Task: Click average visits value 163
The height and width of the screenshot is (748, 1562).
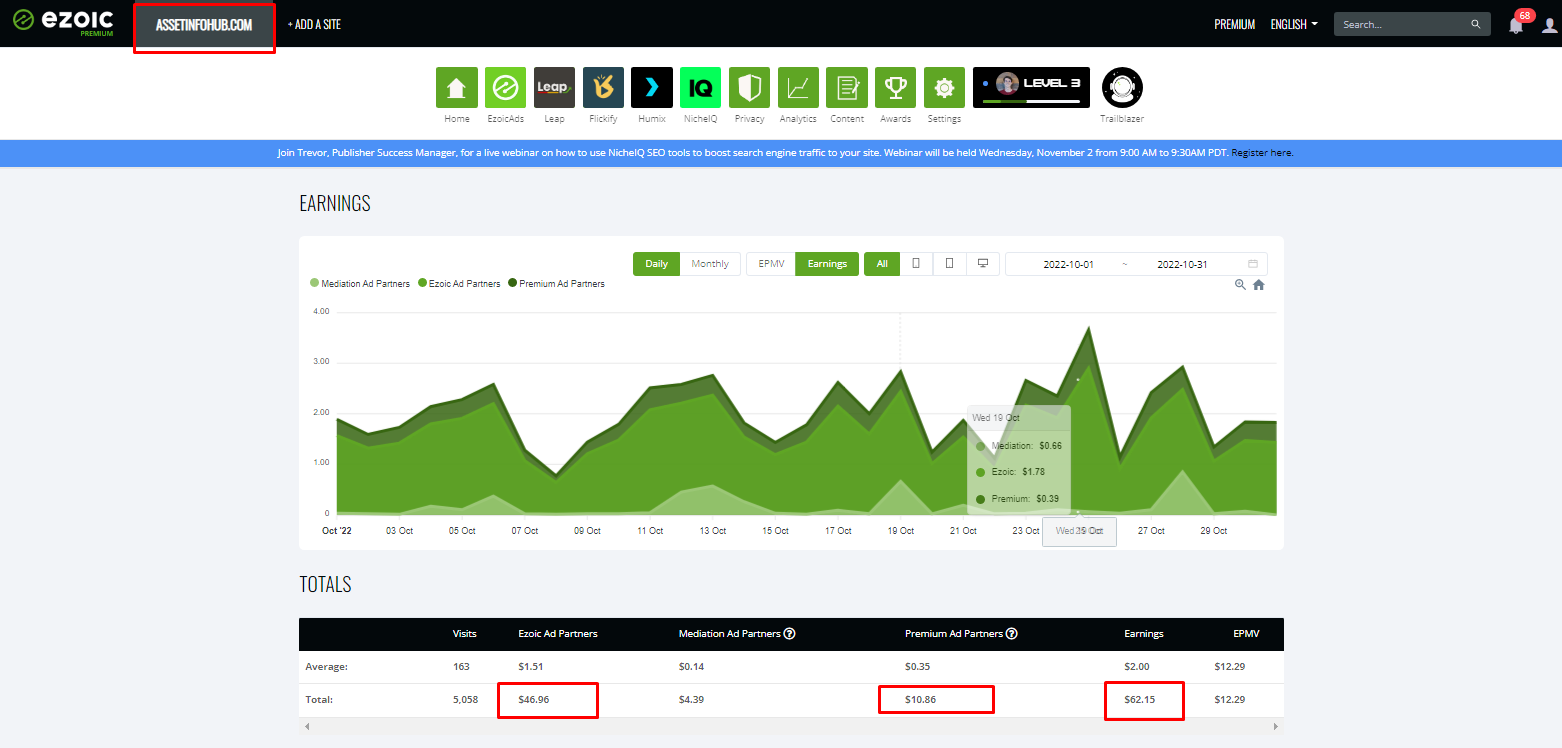Action: (461, 666)
